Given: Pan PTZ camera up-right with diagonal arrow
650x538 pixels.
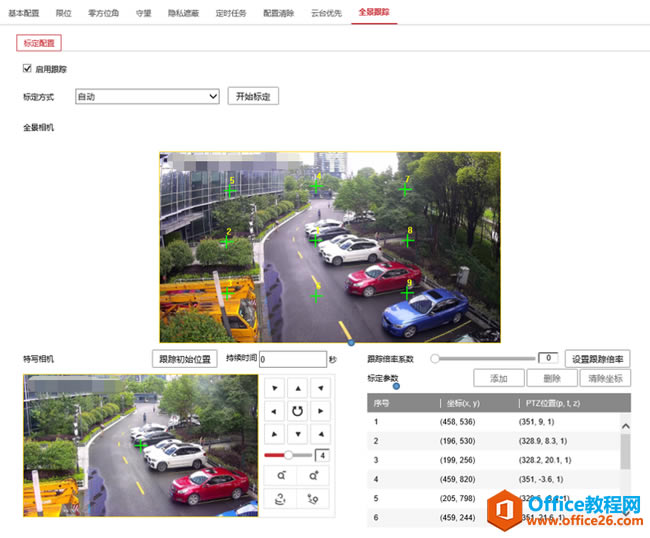Looking at the screenshot, I should point(320,388).
